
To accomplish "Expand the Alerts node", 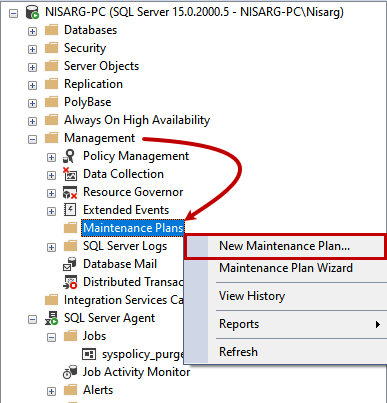I will (51, 392).
